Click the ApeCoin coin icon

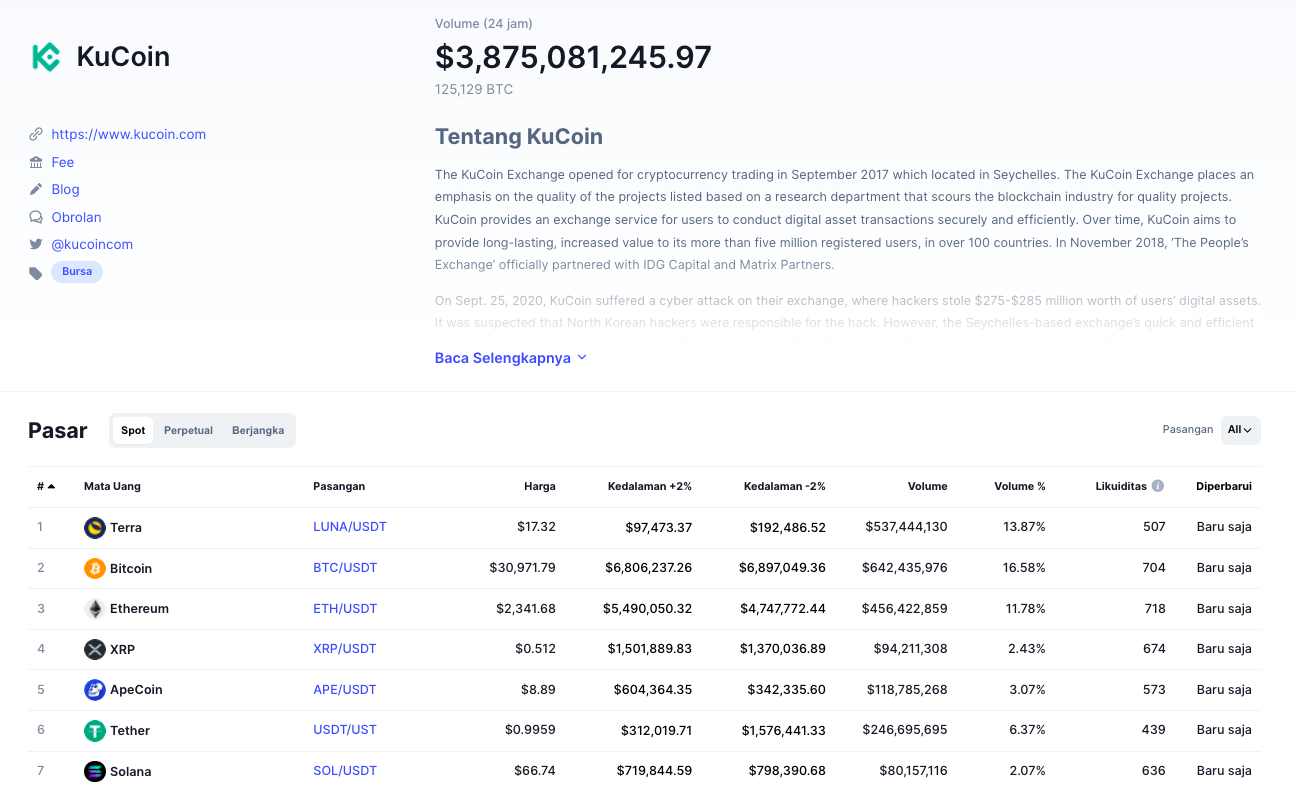pyautogui.click(x=95, y=690)
